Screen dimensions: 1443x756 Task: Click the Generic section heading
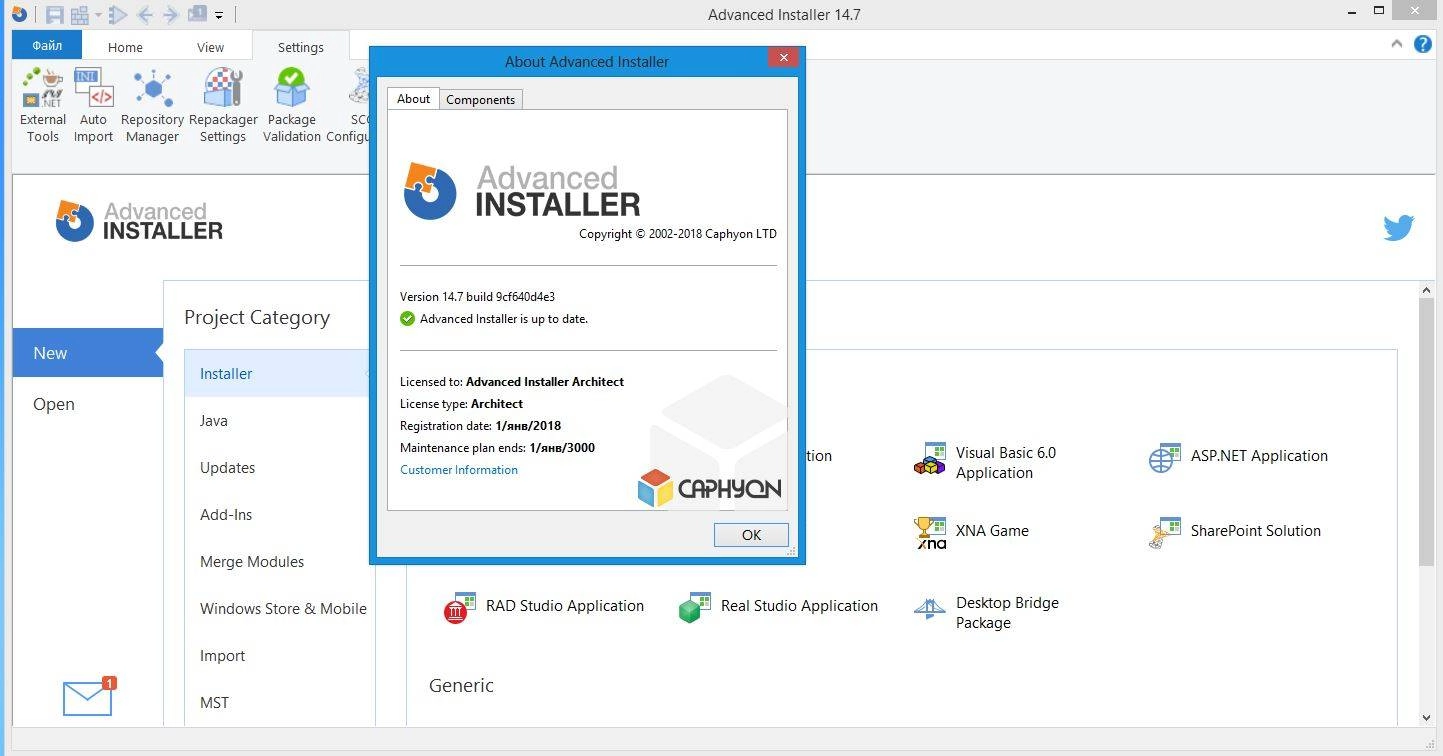(x=461, y=685)
